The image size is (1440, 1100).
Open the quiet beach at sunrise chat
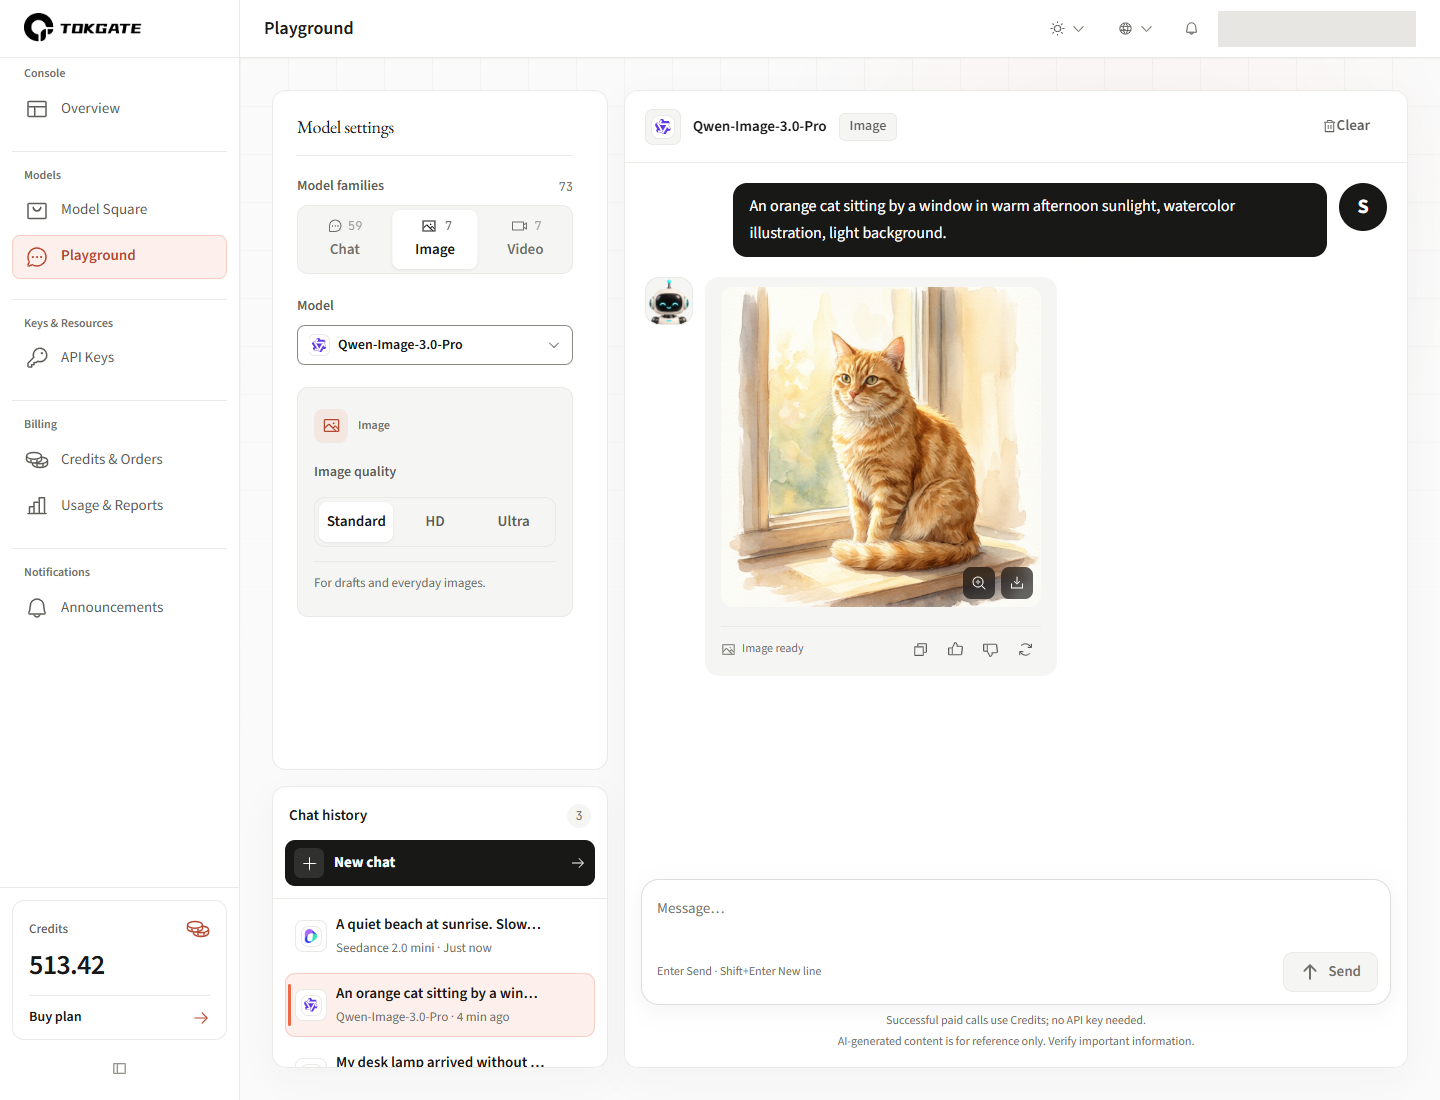coord(440,935)
